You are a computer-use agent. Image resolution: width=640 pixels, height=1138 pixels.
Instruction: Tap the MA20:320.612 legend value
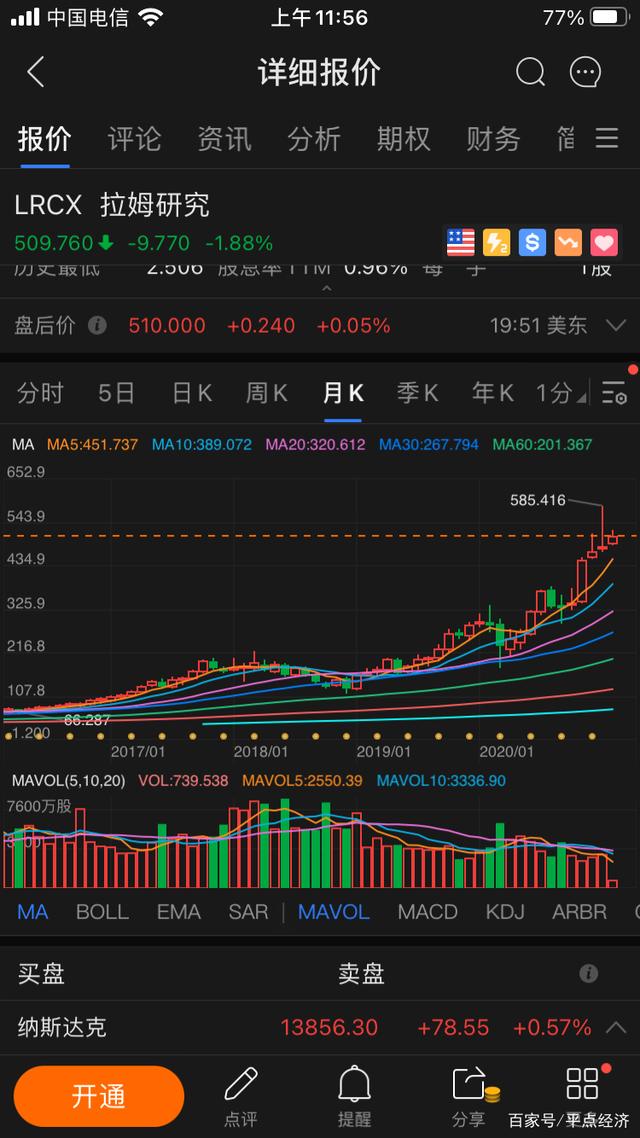(x=316, y=444)
